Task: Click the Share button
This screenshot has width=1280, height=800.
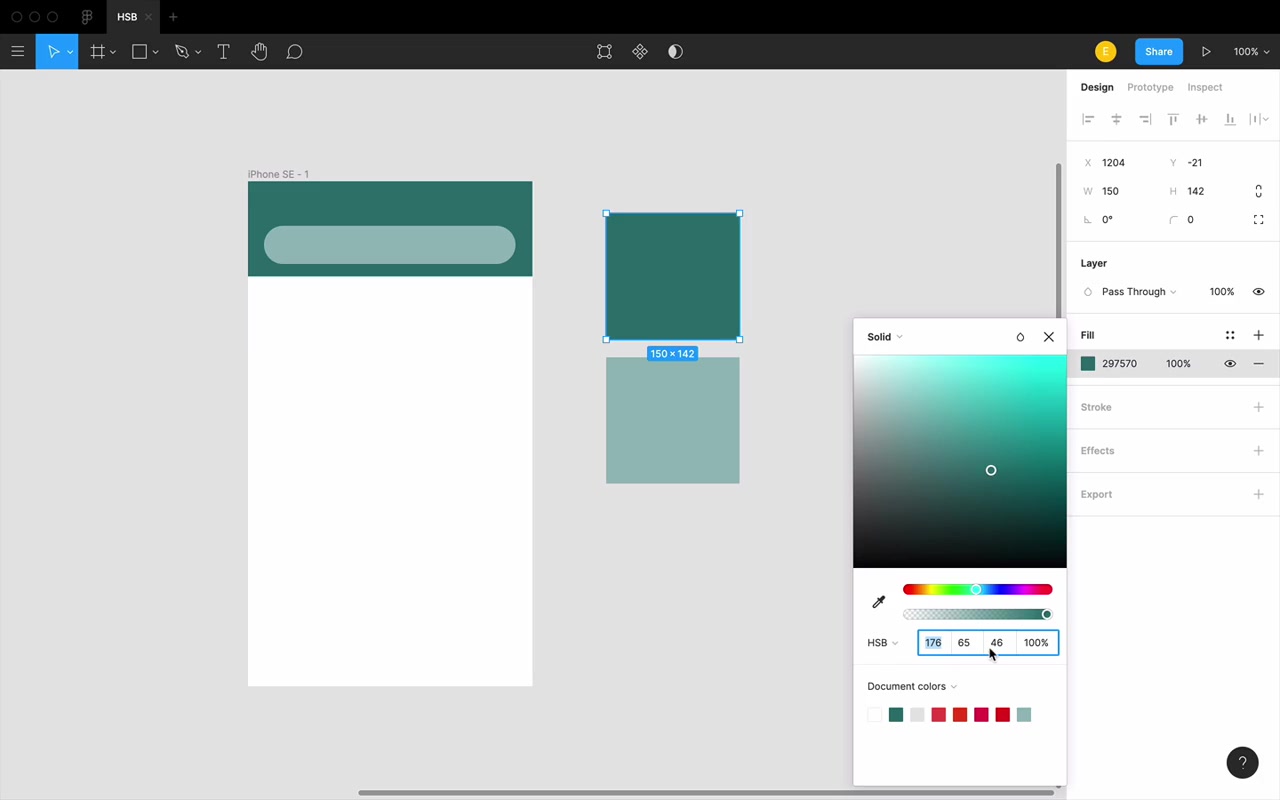Action: click(x=1159, y=52)
